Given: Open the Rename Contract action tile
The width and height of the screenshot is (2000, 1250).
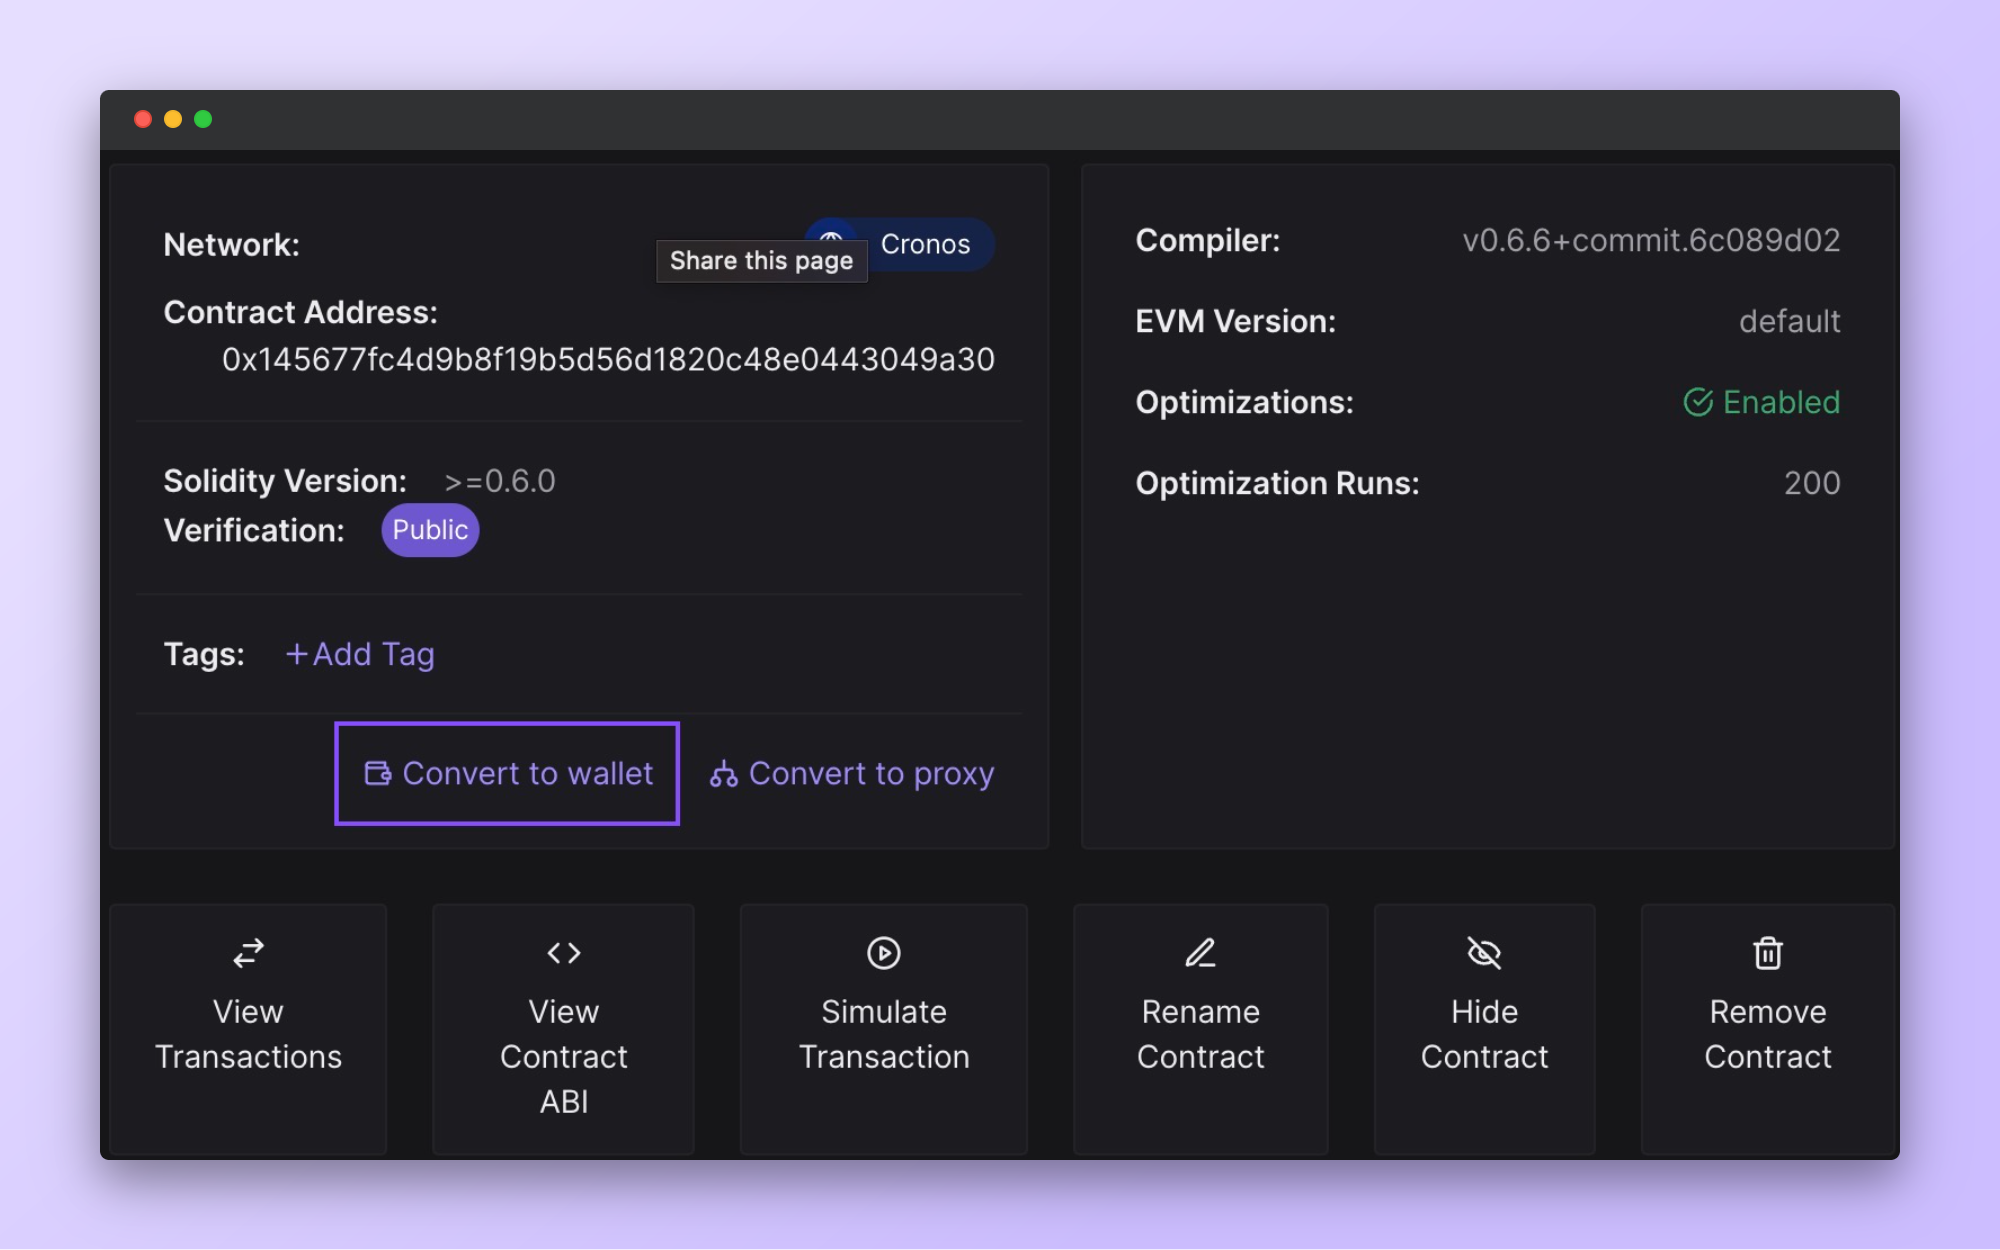Looking at the screenshot, I should 1200,1030.
